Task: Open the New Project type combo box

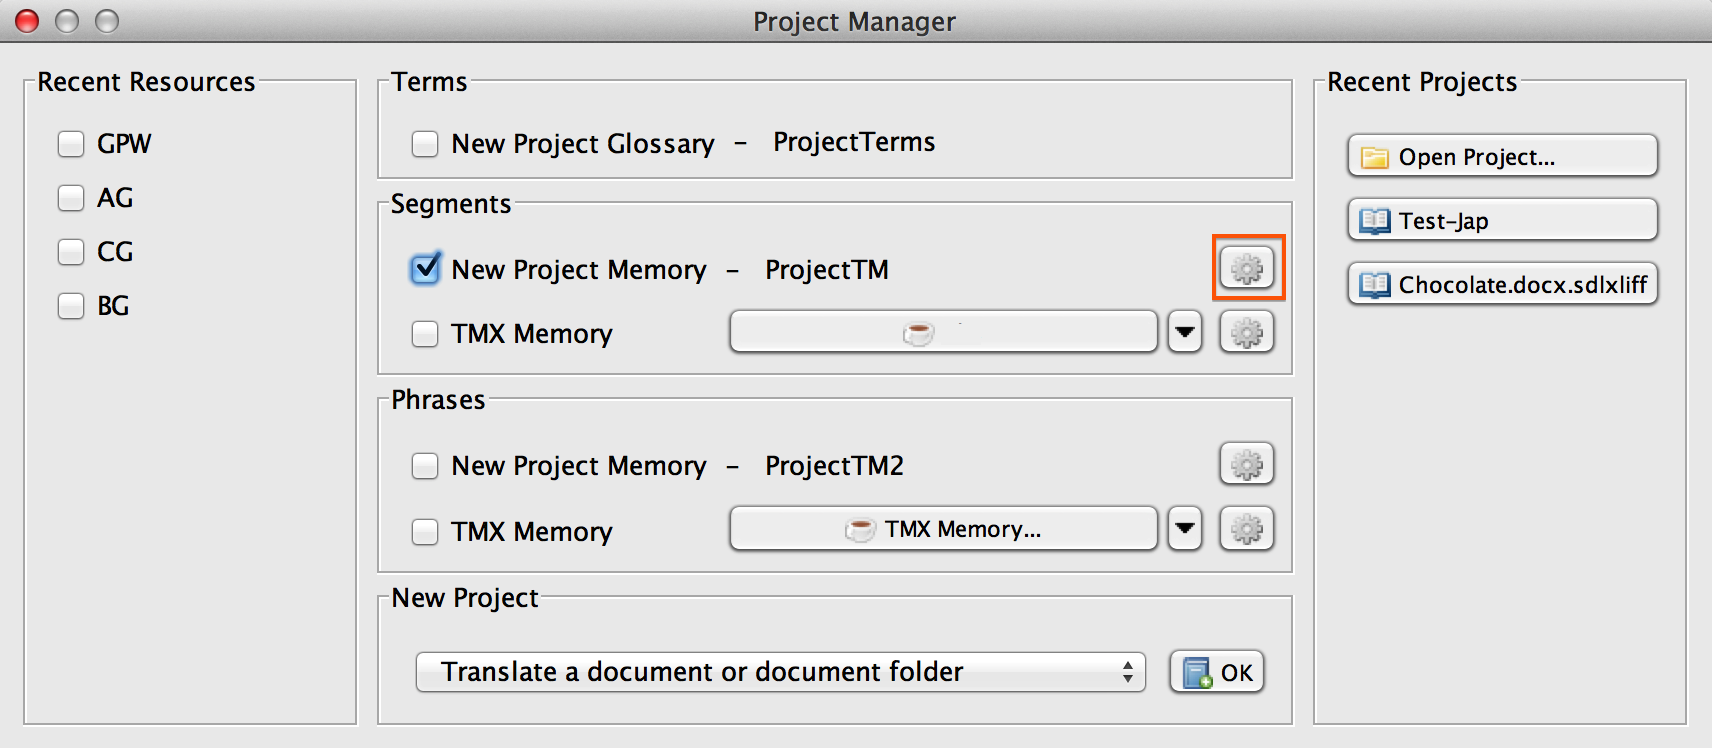Action: tap(780, 672)
